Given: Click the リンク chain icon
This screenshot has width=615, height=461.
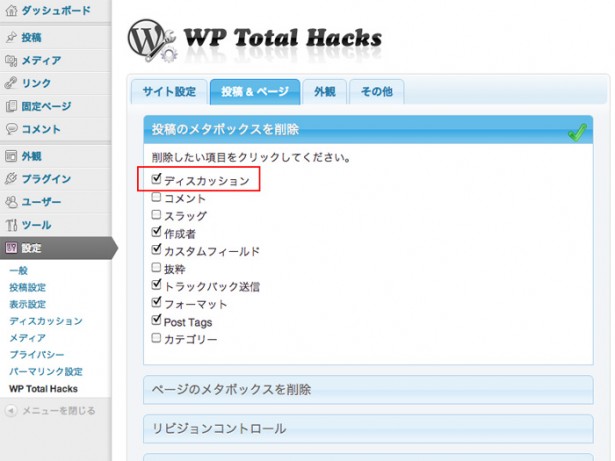Looking at the screenshot, I should [11, 83].
